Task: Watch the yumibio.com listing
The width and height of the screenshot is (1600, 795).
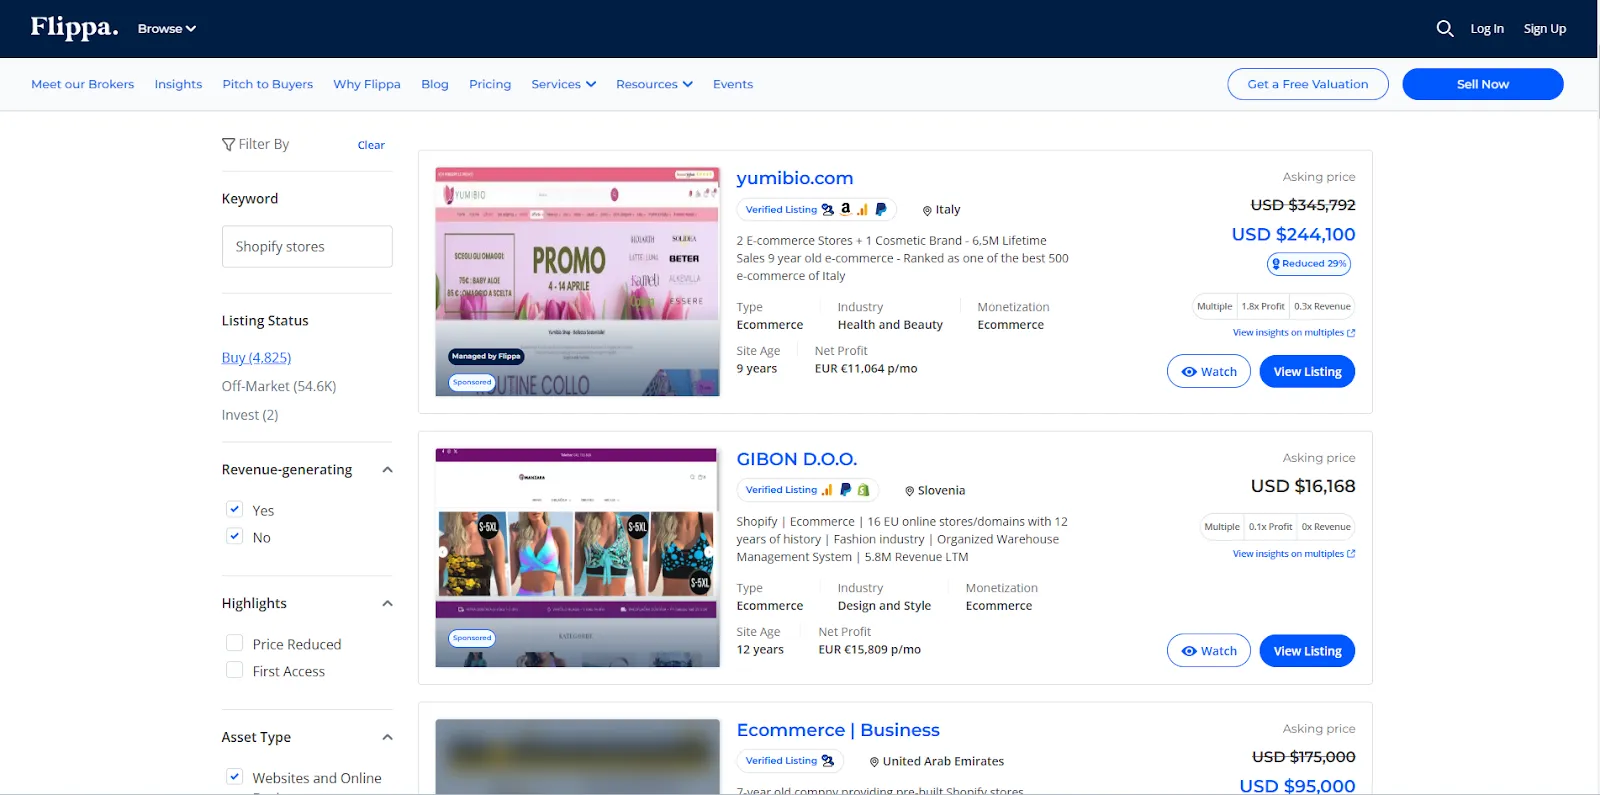Action: pyautogui.click(x=1208, y=371)
